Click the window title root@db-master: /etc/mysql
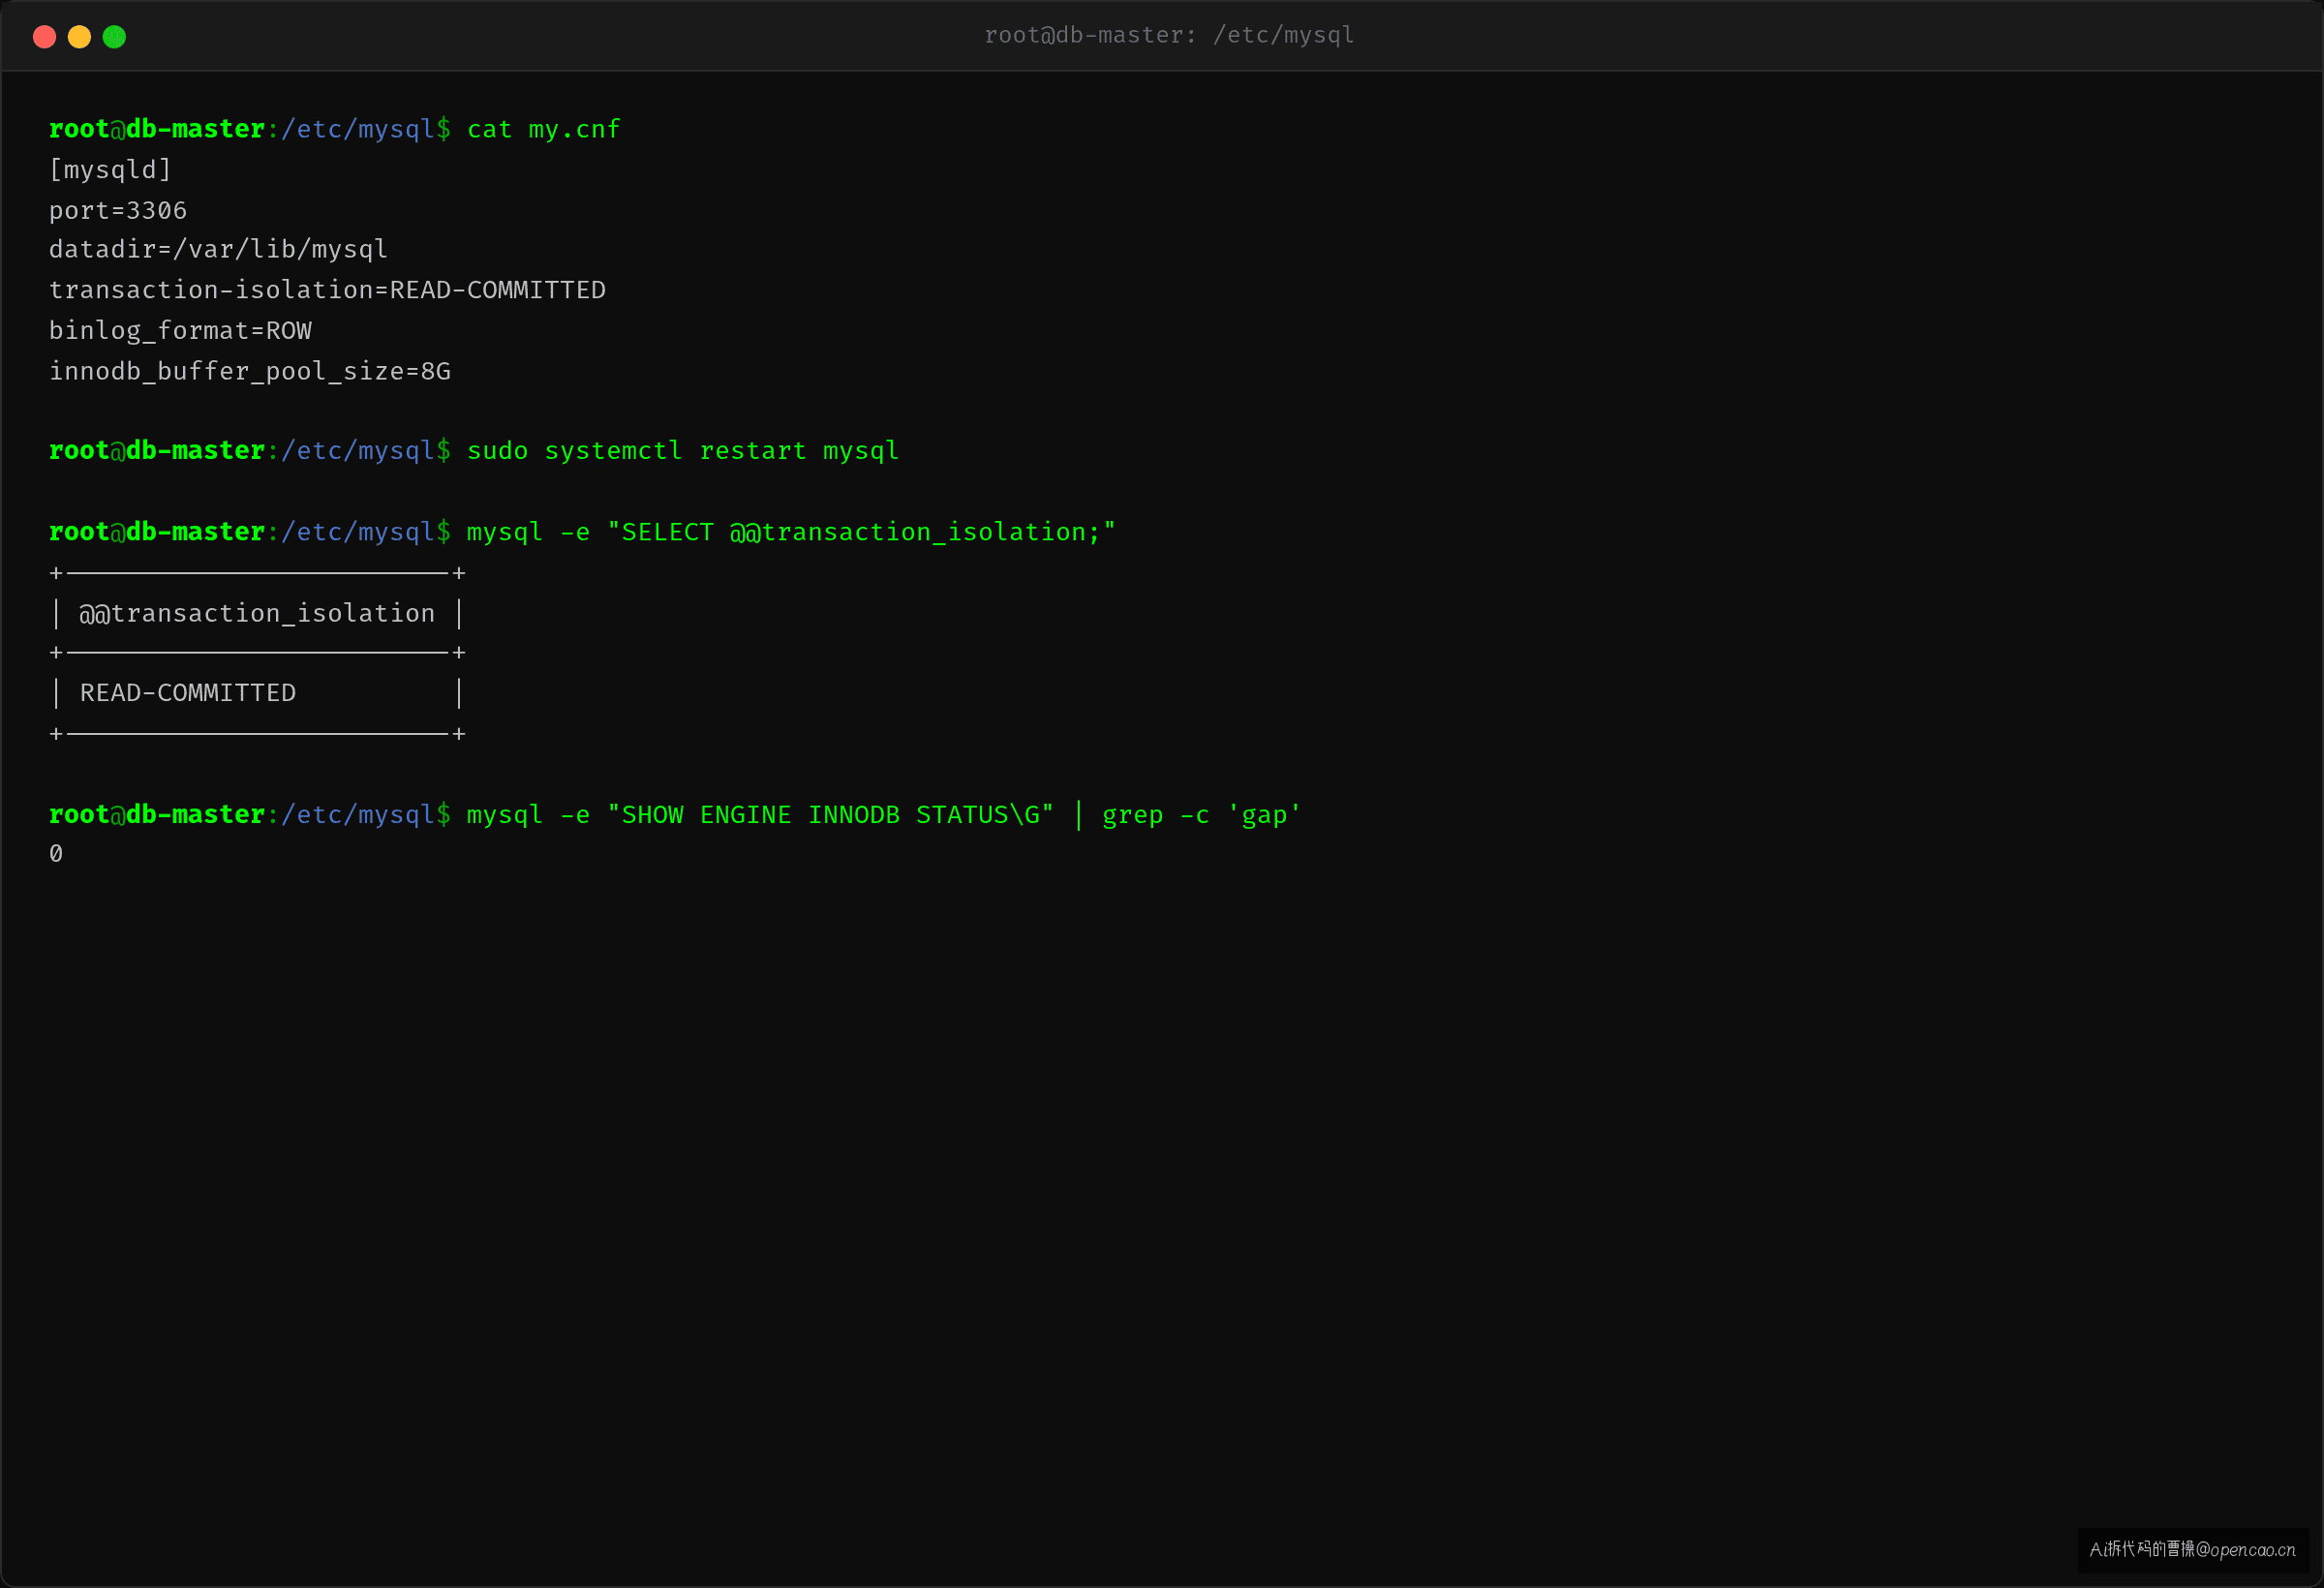 1169,35
